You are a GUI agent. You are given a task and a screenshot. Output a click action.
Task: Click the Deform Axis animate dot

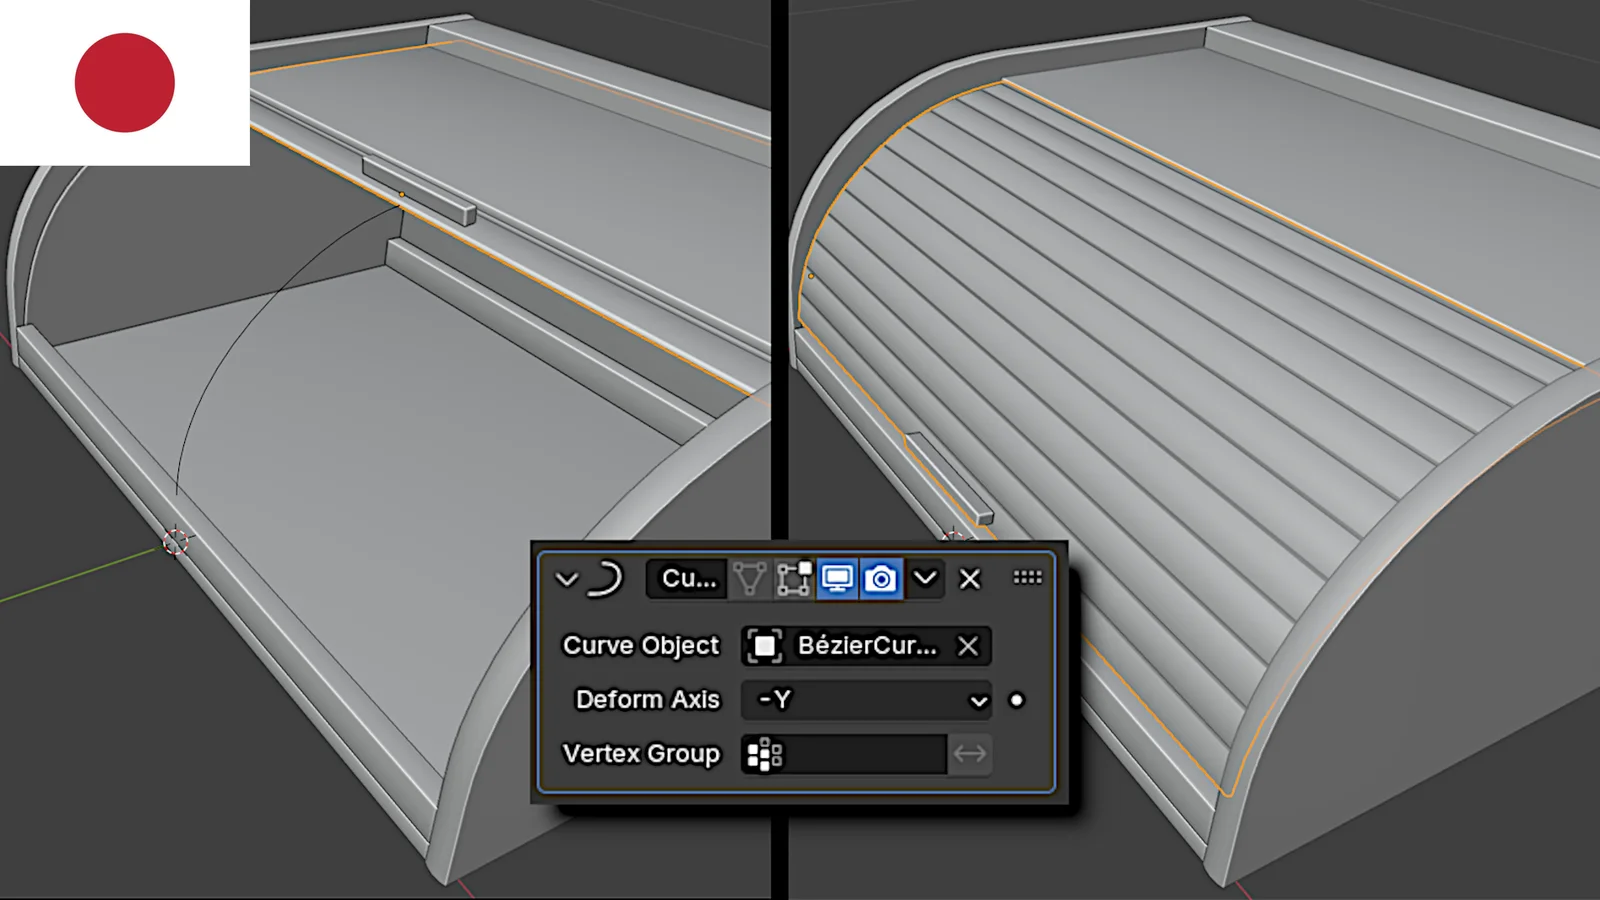[1017, 700]
